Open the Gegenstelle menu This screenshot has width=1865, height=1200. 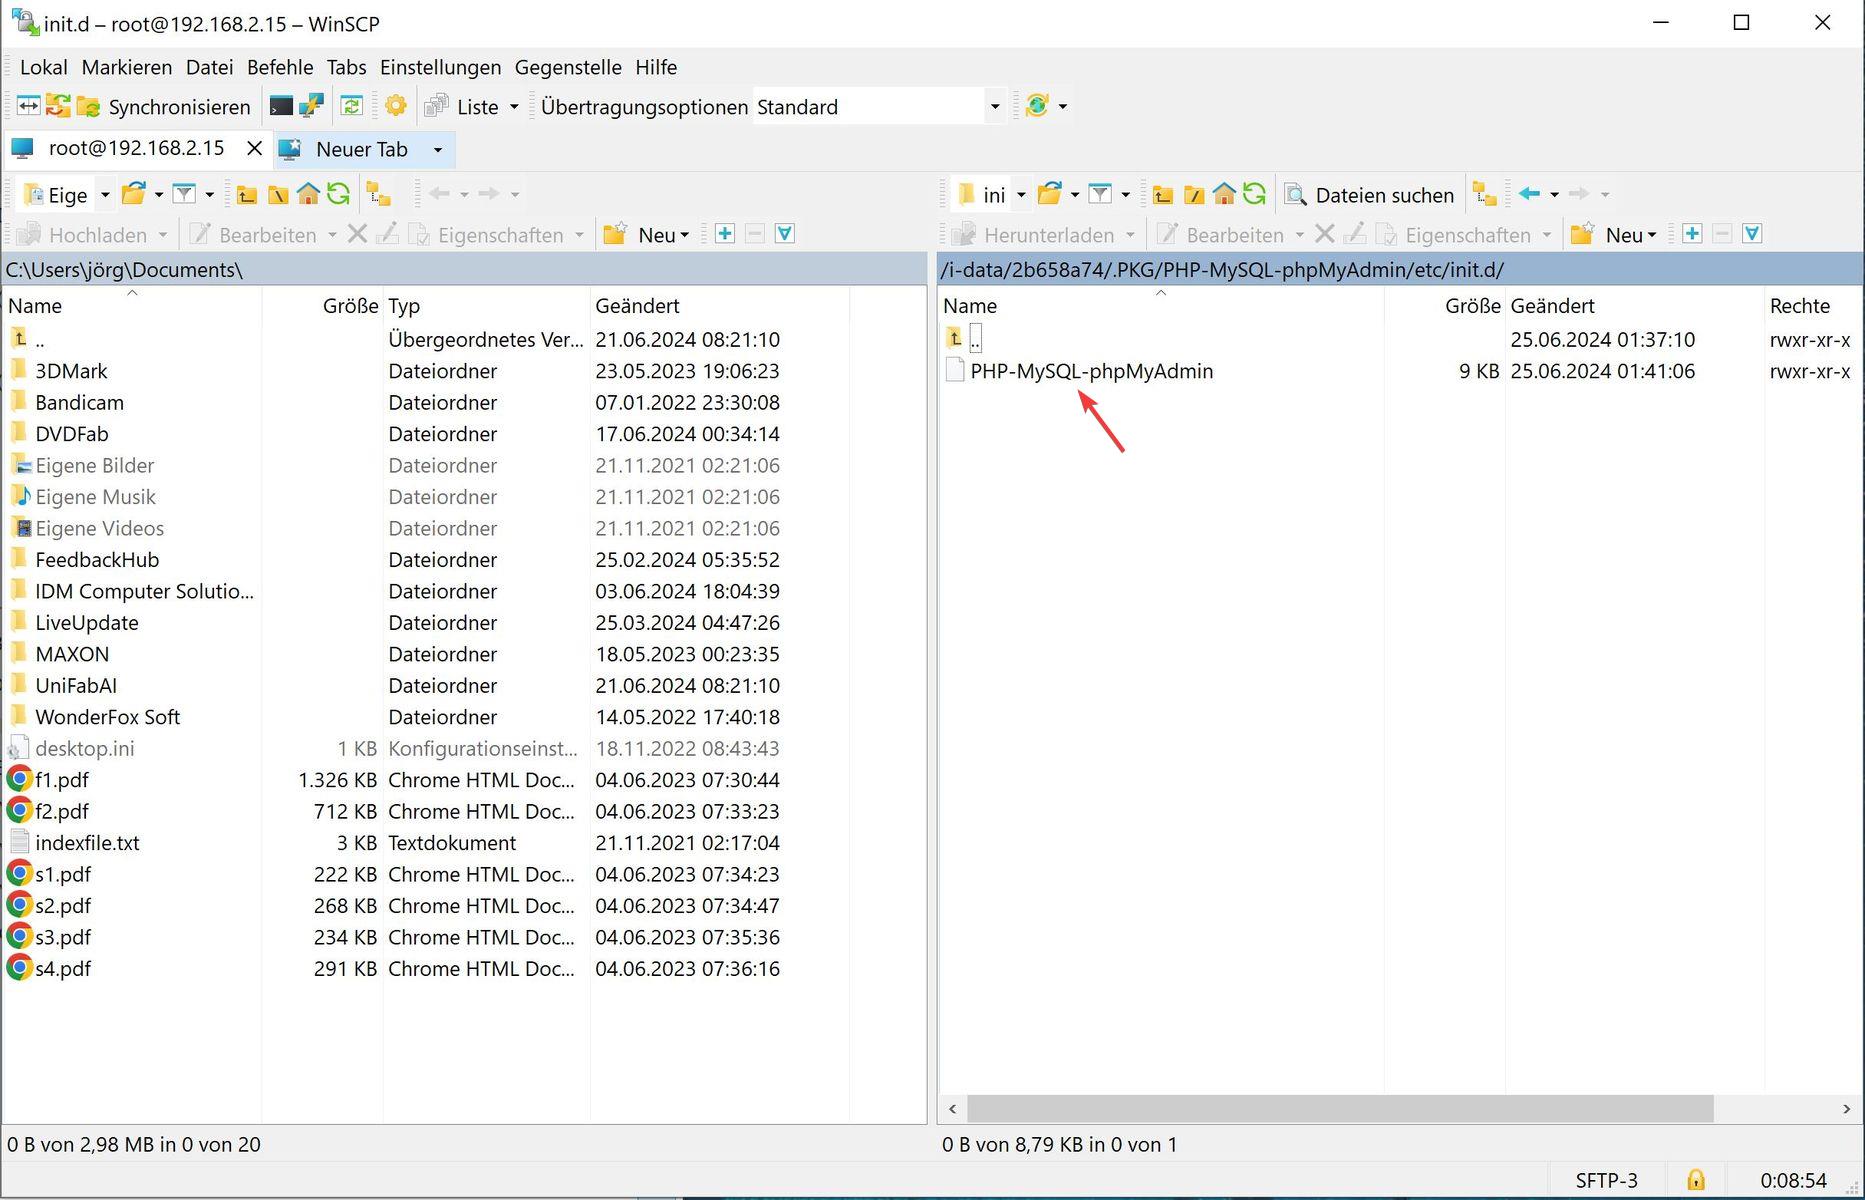568,67
